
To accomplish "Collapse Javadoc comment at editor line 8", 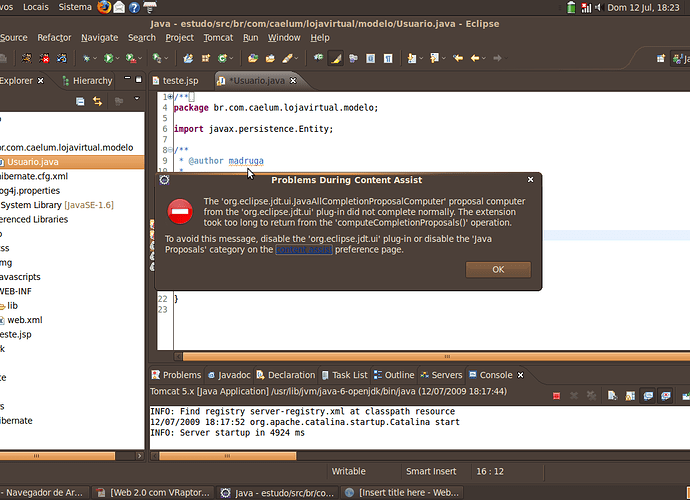I will (170, 150).
